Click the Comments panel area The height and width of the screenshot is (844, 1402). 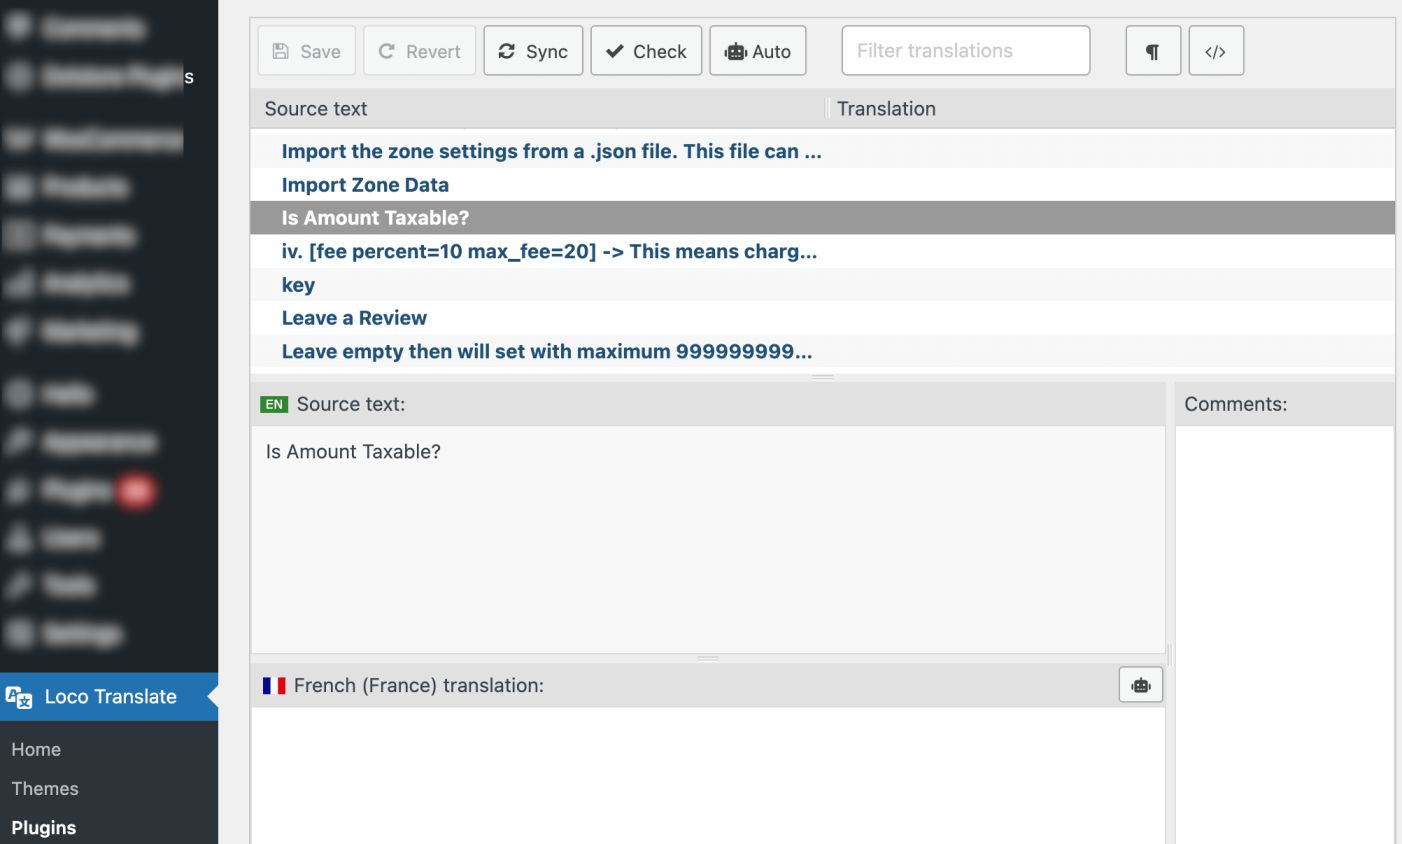[x=1284, y=635]
